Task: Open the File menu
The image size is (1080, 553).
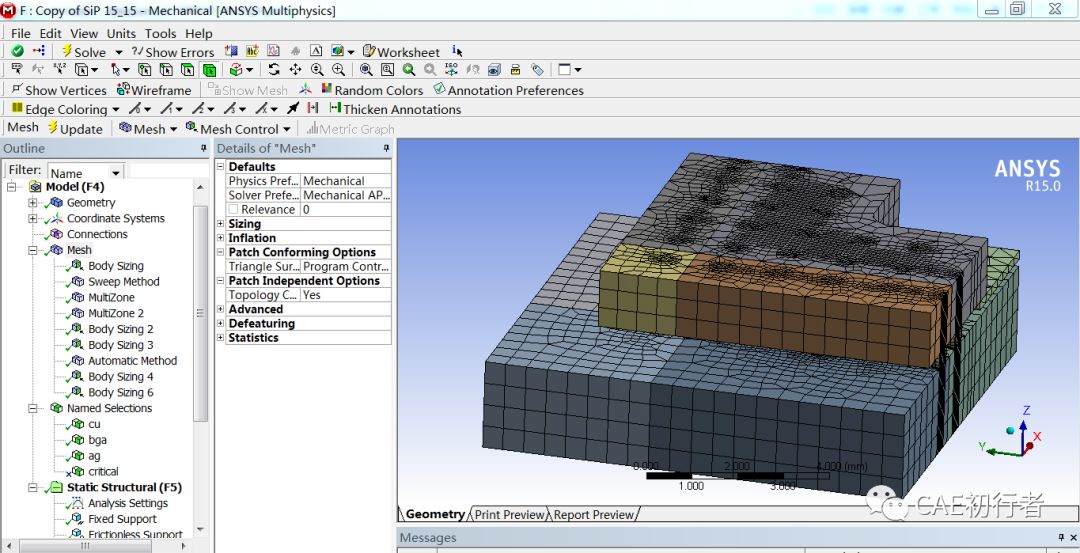Action: pyautogui.click(x=21, y=33)
